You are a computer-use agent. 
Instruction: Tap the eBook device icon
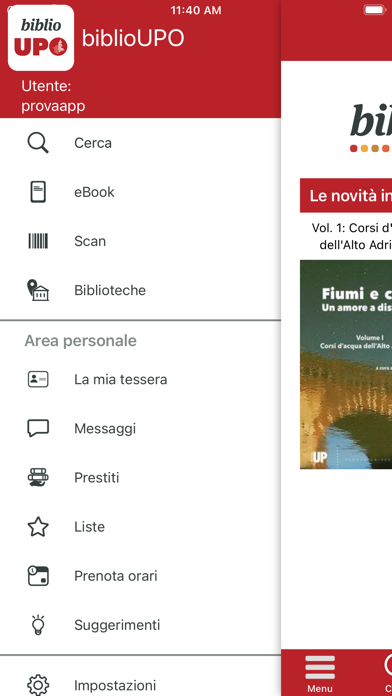pyautogui.click(x=38, y=192)
